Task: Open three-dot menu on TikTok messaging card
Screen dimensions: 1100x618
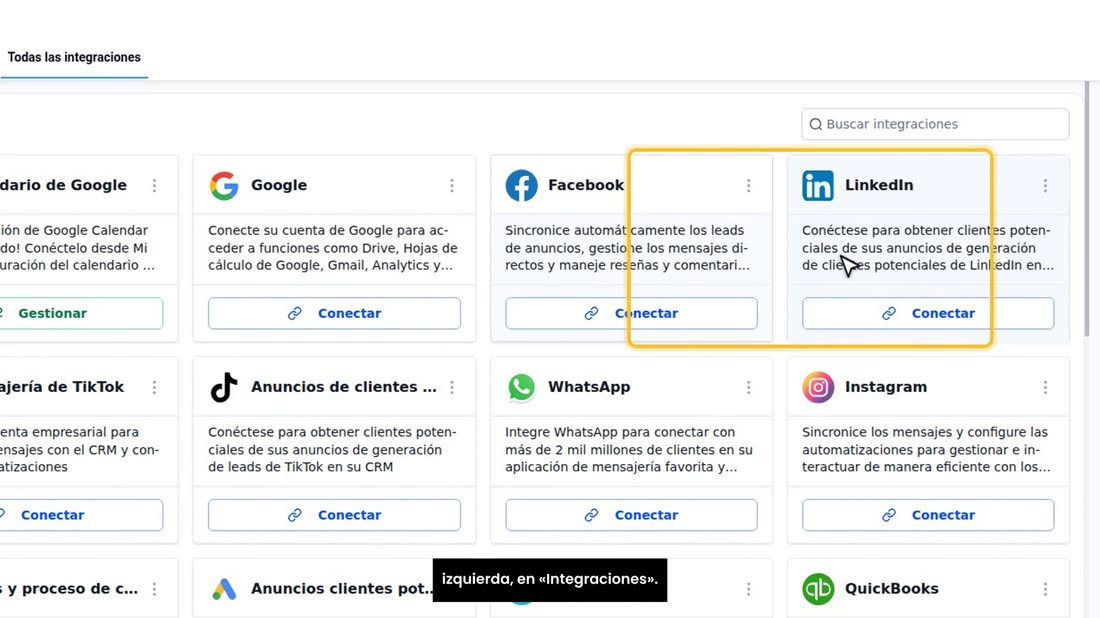Action: pyautogui.click(x=154, y=387)
